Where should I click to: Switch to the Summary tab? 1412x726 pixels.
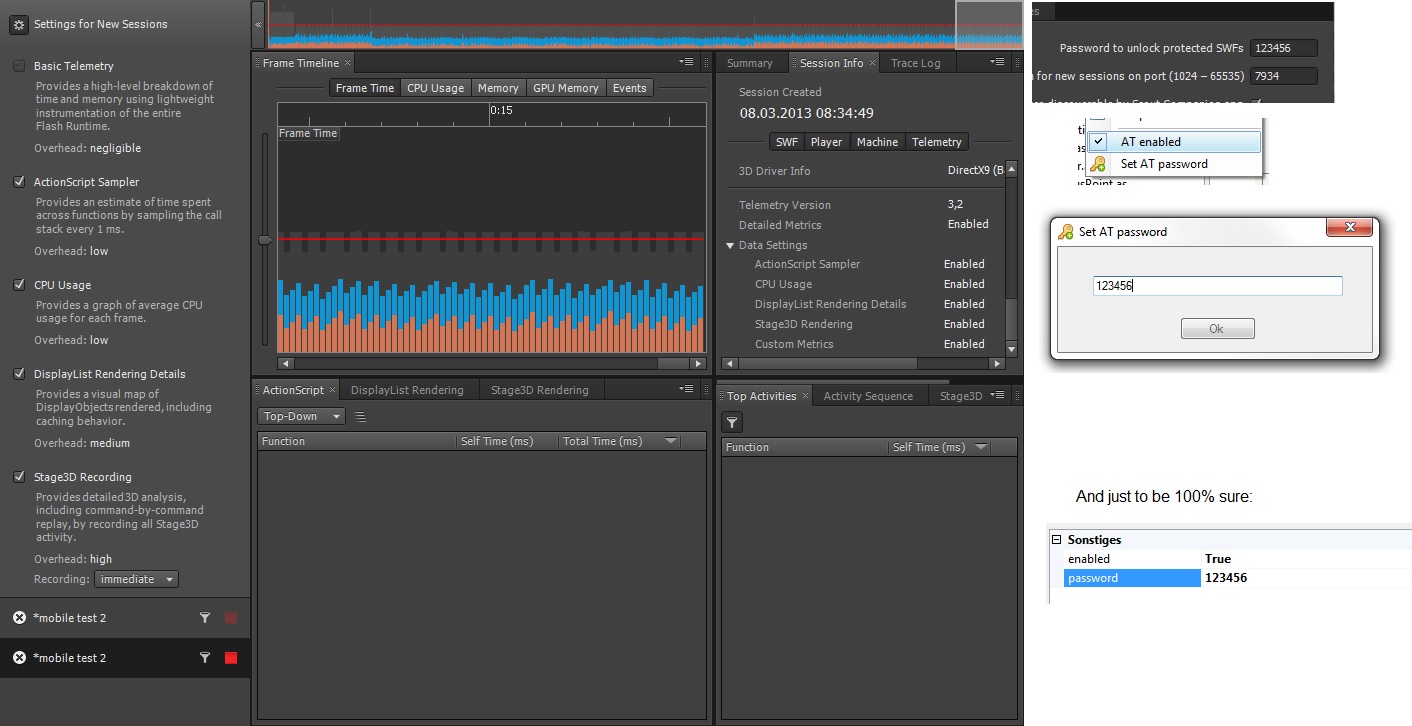750,63
